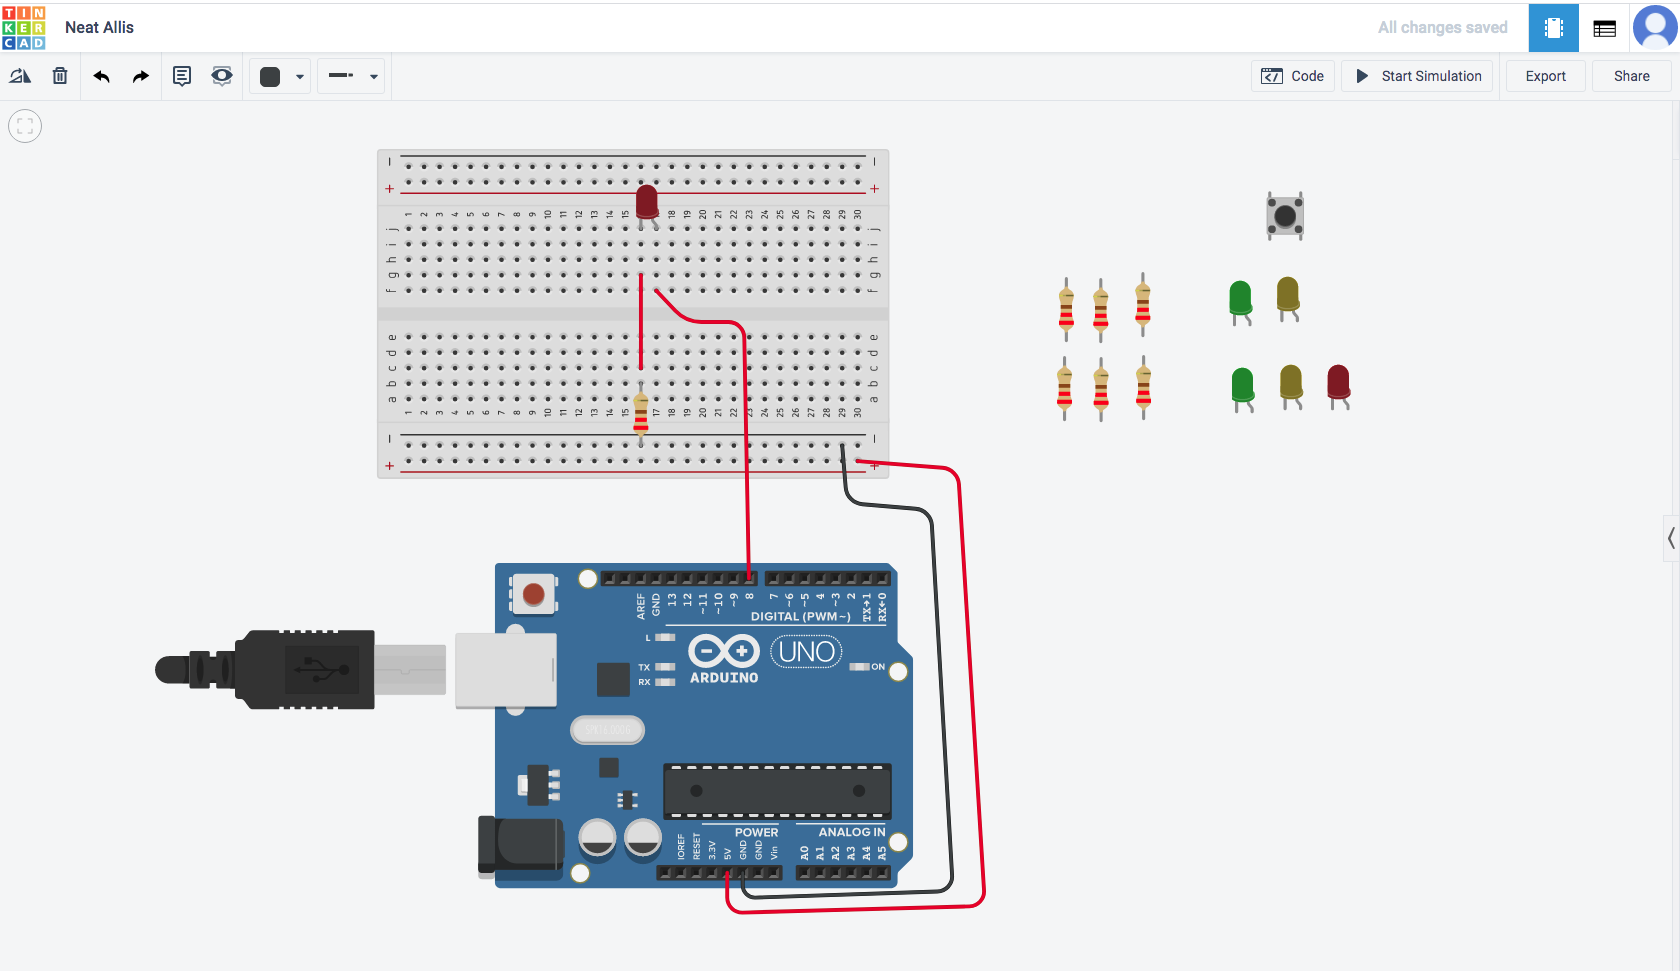Select the rotate component tool

click(x=20, y=76)
